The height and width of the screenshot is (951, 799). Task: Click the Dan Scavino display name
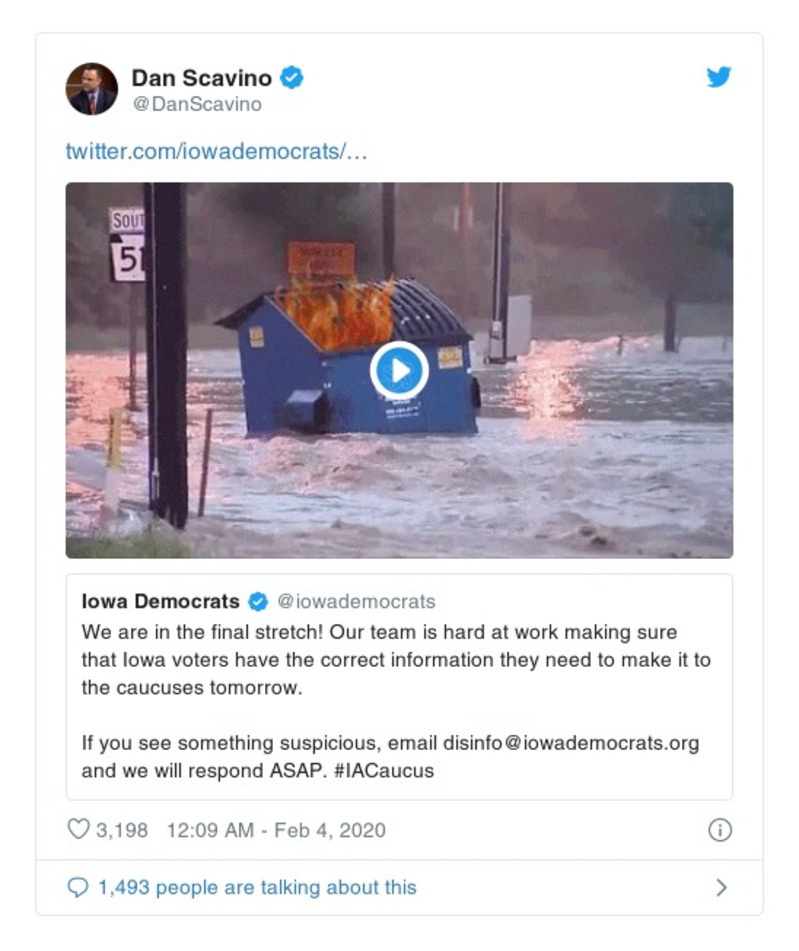(201, 78)
